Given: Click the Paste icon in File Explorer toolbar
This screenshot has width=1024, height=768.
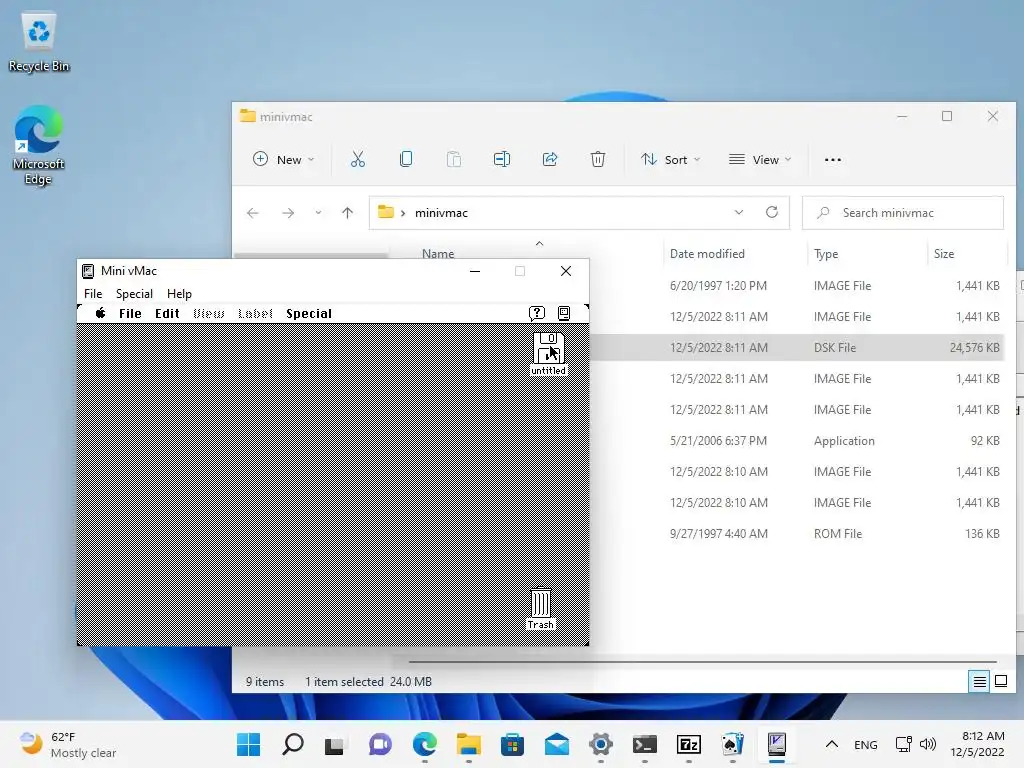Looking at the screenshot, I should point(454,159).
